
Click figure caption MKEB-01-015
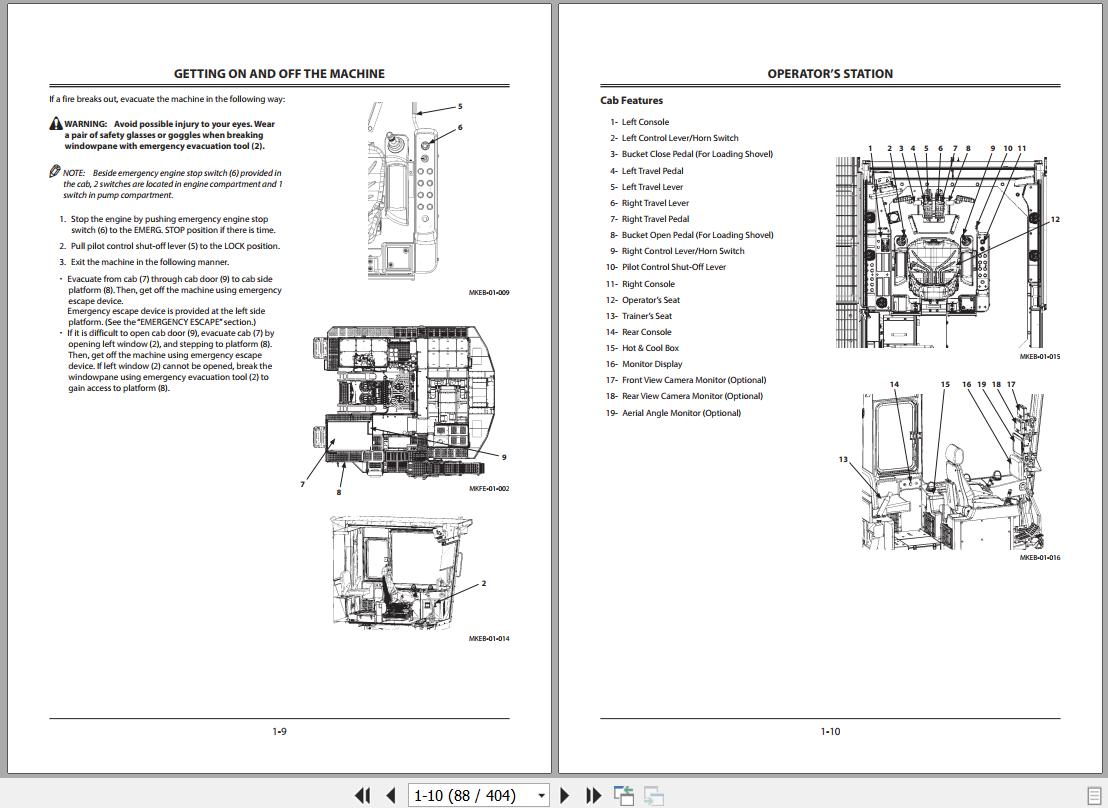1039,357
